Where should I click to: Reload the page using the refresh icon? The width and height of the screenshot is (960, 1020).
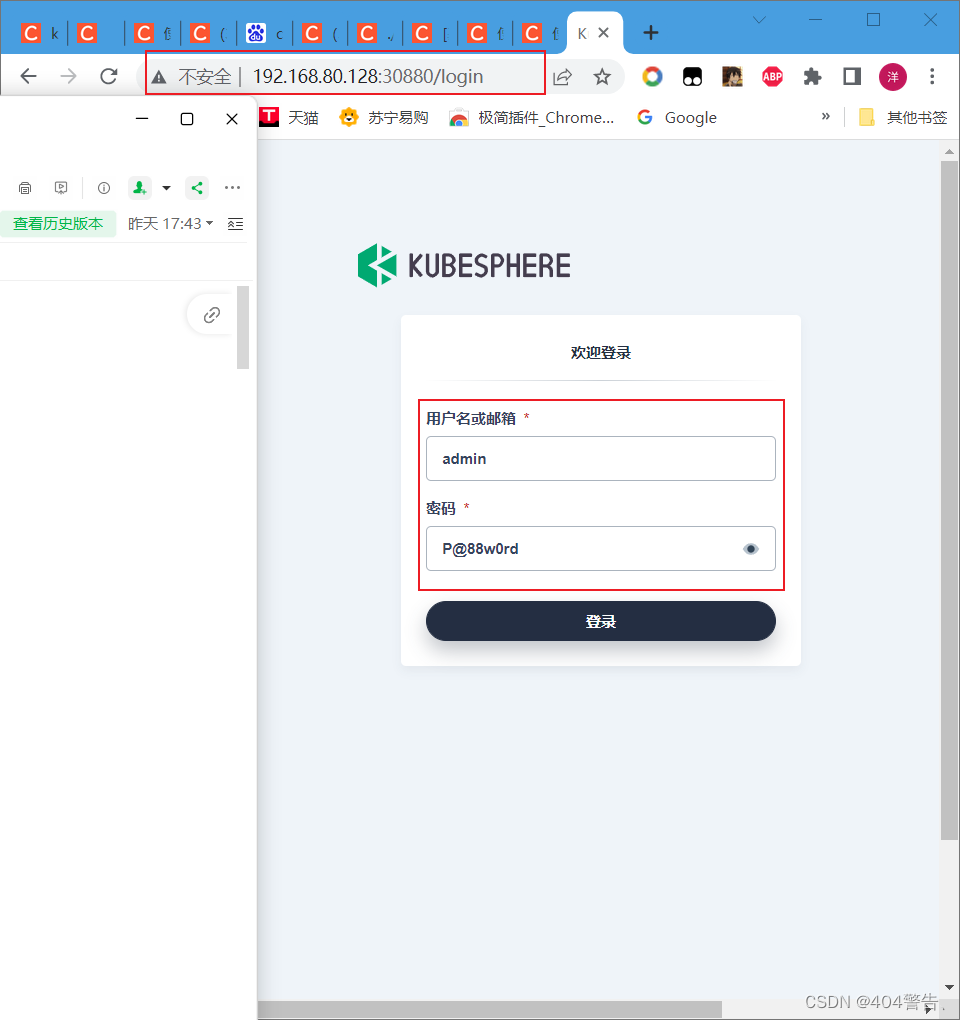point(109,76)
